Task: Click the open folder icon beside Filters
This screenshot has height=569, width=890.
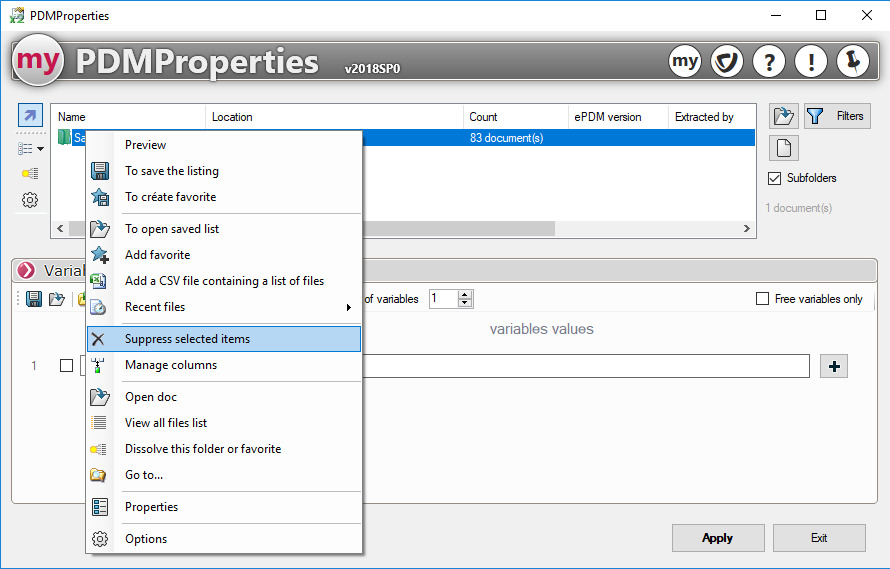Action: pos(783,116)
